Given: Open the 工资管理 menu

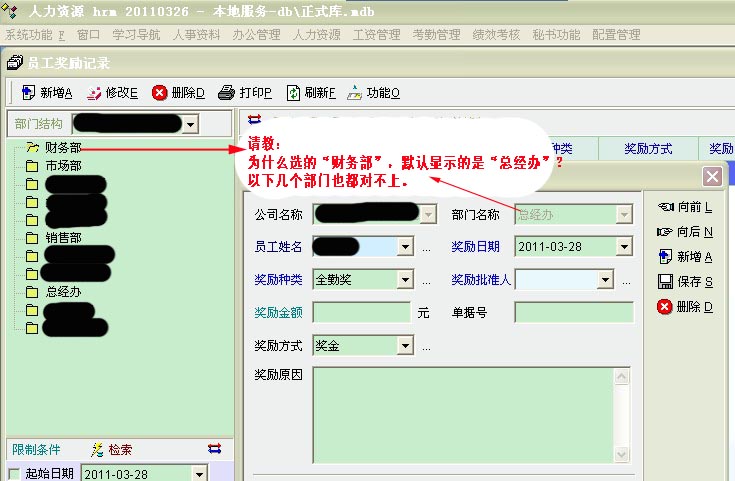Looking at the screenshot, I should coord(376,35).
